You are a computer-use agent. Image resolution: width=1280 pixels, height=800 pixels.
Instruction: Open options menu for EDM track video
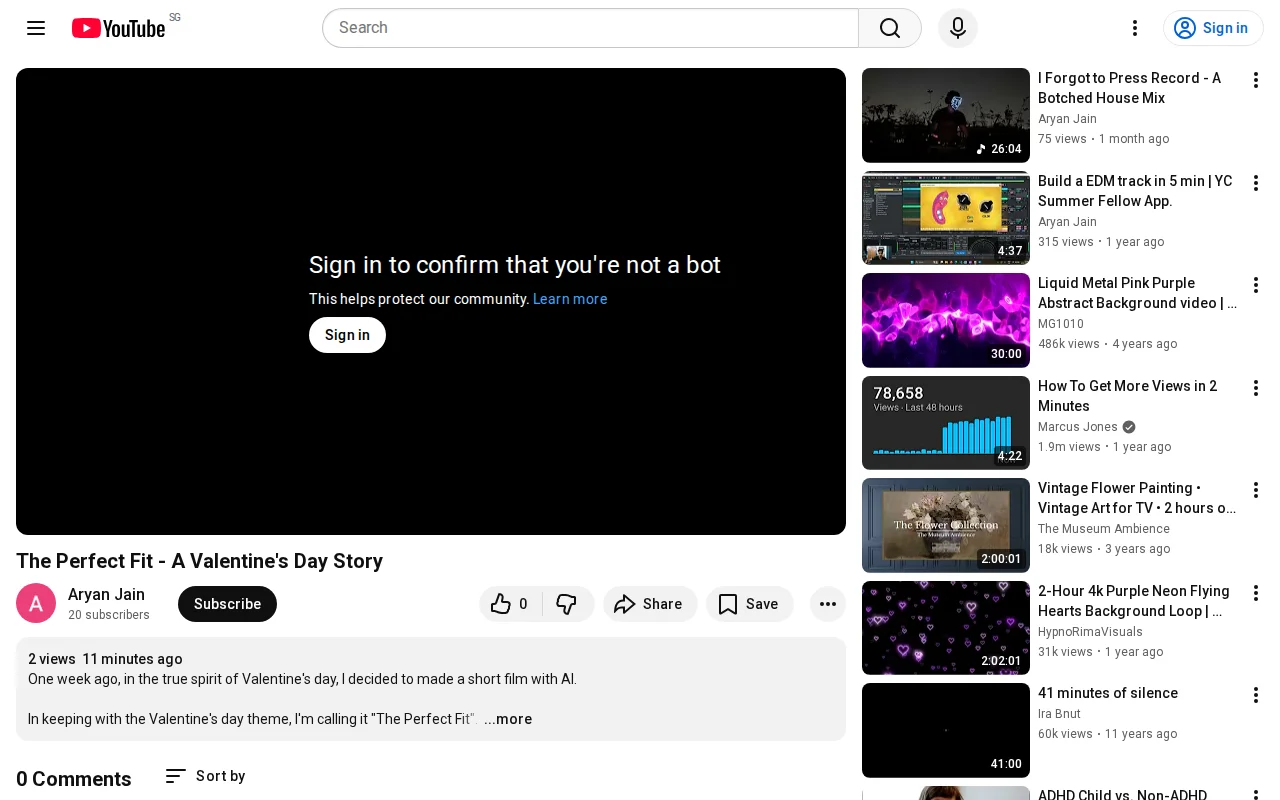1256,183
